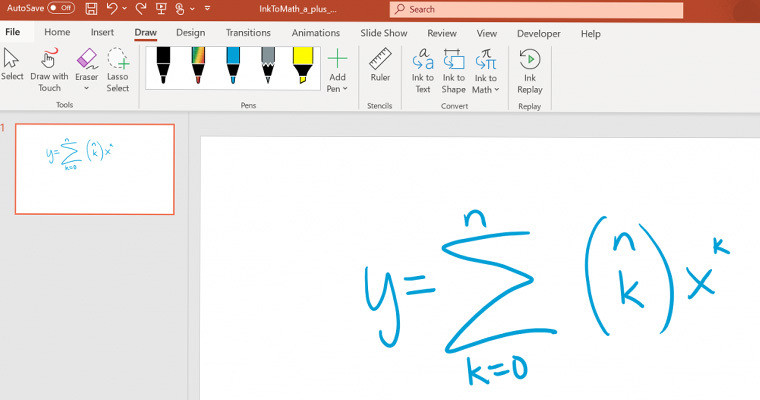Viewport: 760px width, 400px height.
Task: Open the Help tab
Action: pyautogui.click(x=591, y=33)
